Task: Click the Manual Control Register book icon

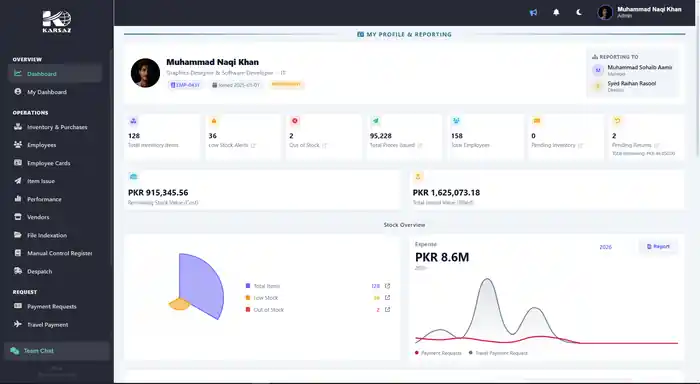Action: (18, 253)
